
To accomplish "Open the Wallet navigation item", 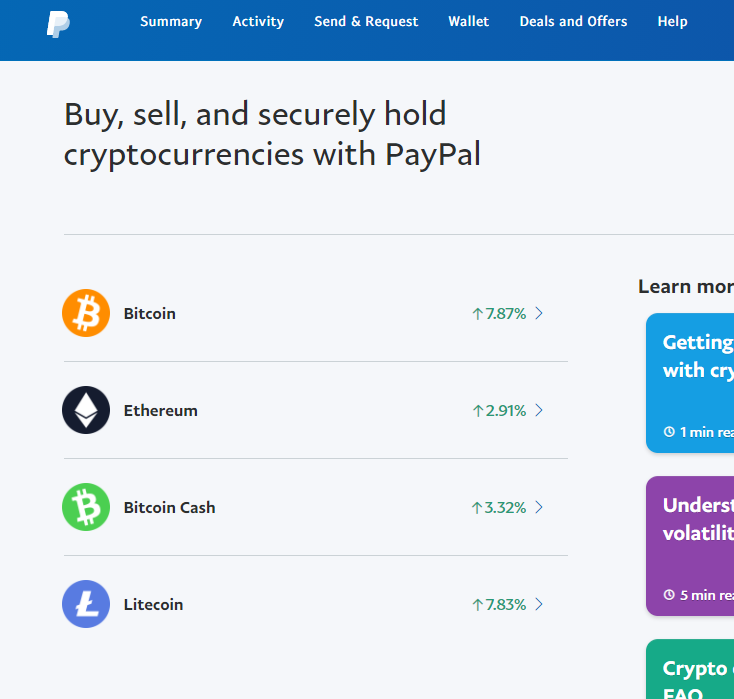I will [469, 22].
